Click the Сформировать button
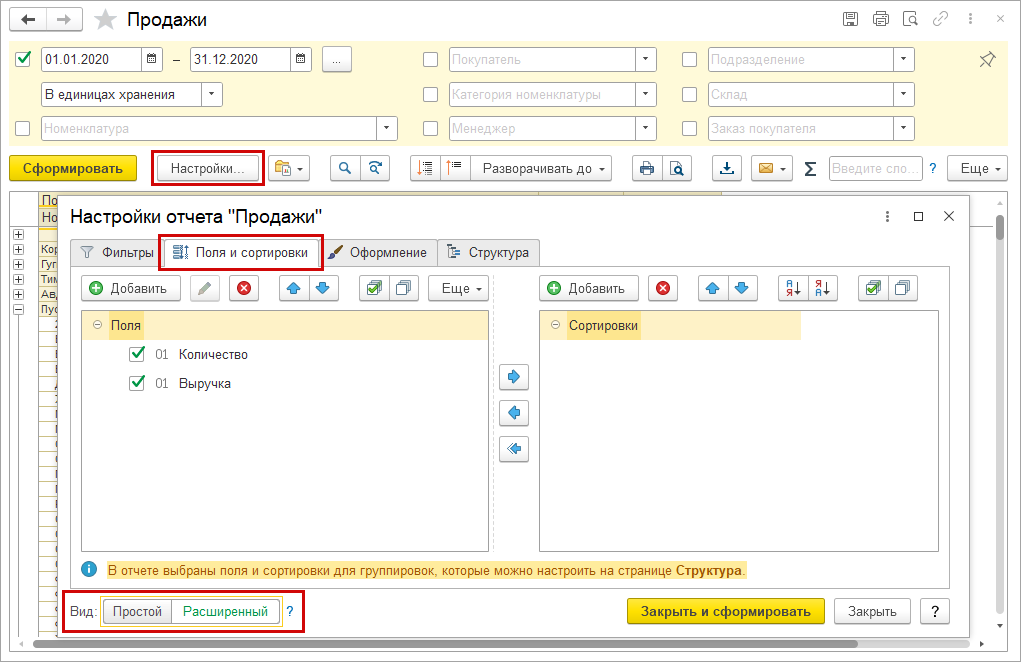The height and width of the screenshot is (662, 1021). point(73,168)
